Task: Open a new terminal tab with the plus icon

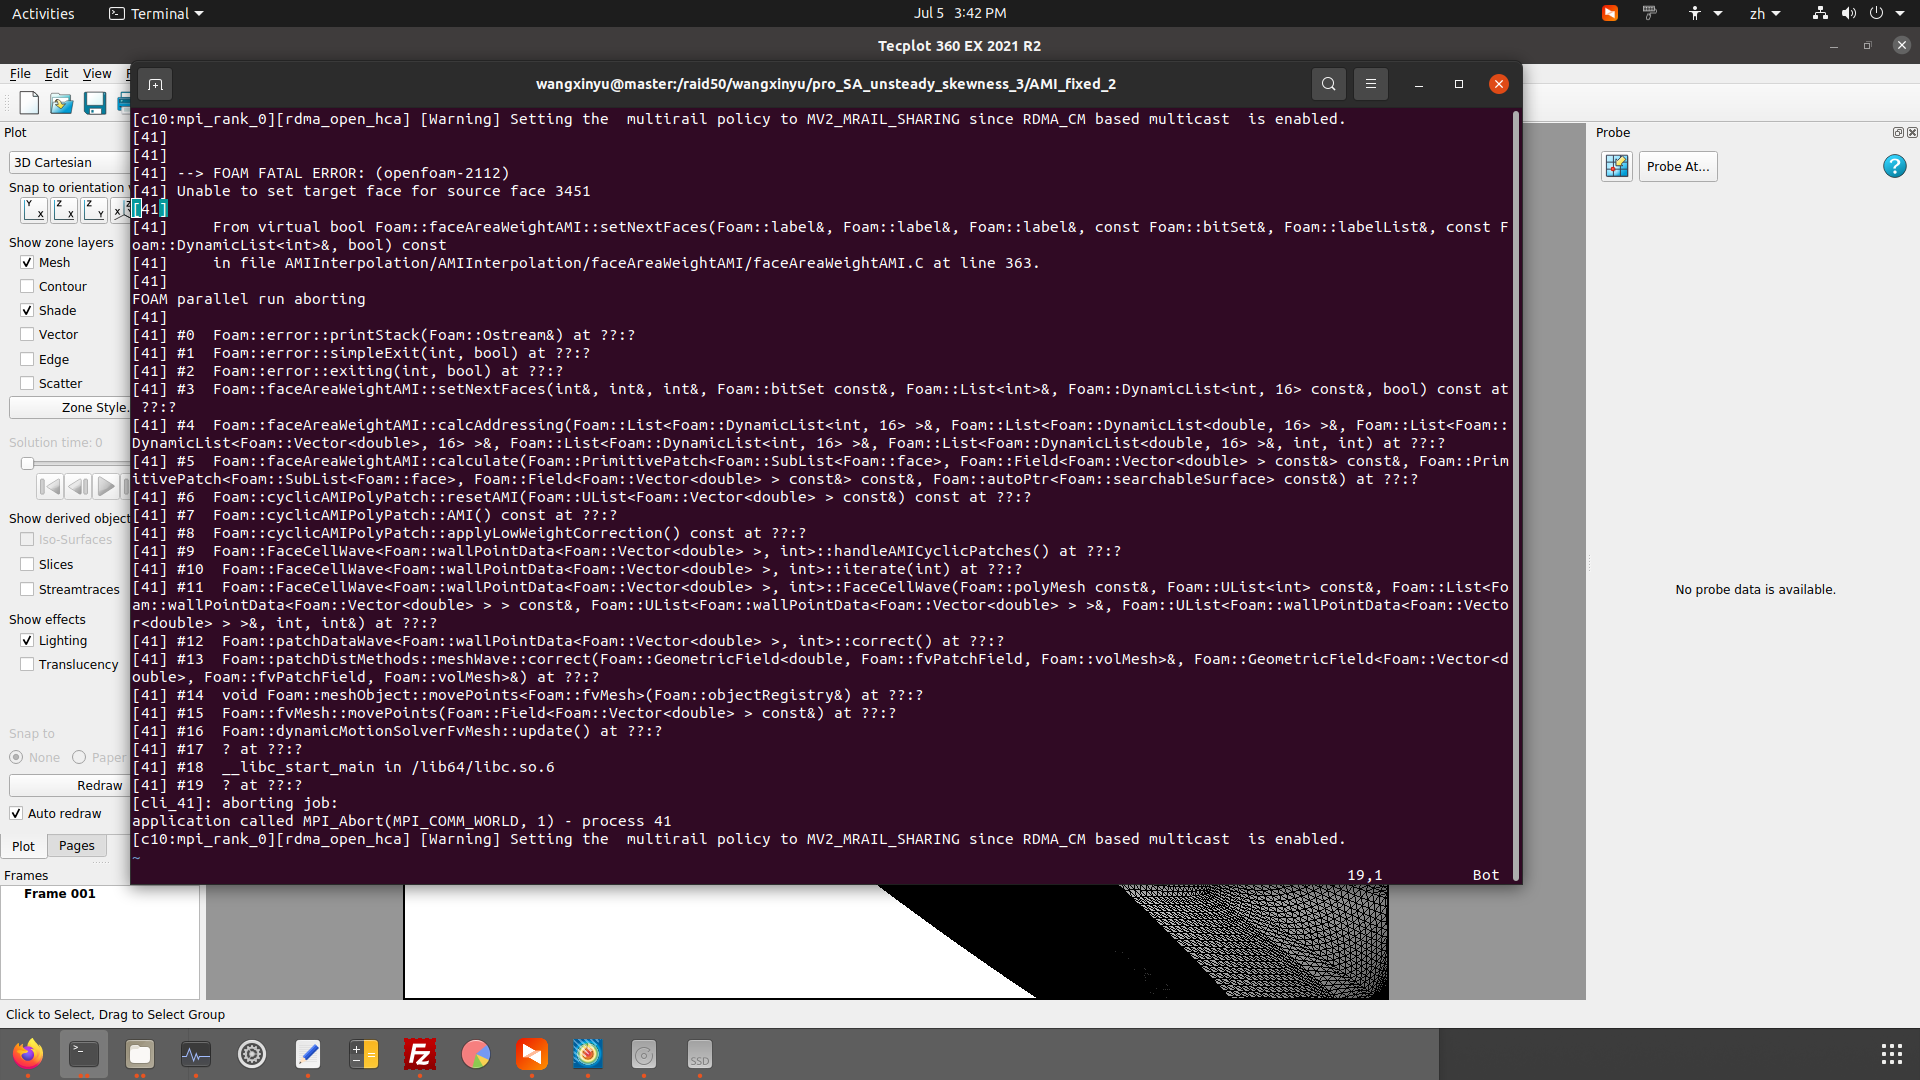Action: tap(155, 84)
